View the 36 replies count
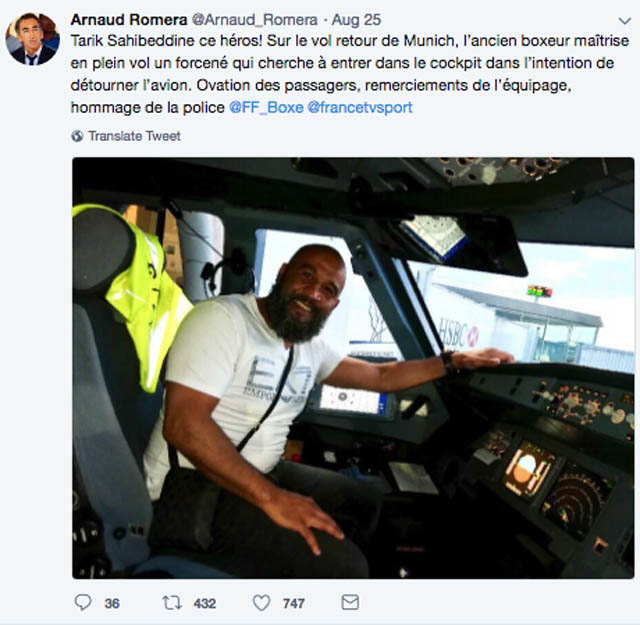640x625 pixels. (112, 603)
